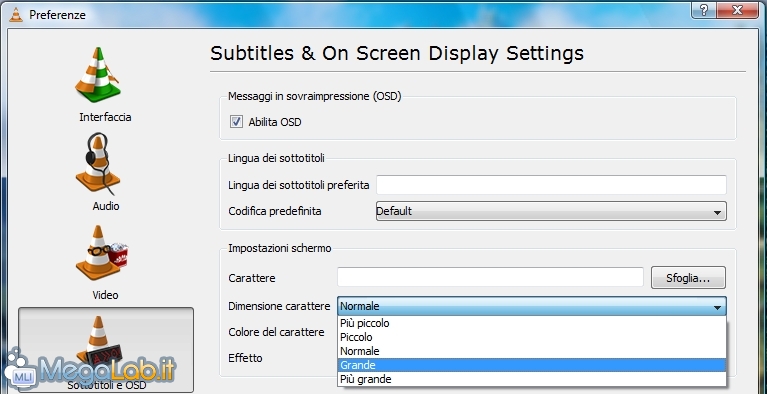The height and width of the screenshot is (394, 767).
Task: Focus the Lingua dei sottotitoli preferita field
Action: click(551, 185)
